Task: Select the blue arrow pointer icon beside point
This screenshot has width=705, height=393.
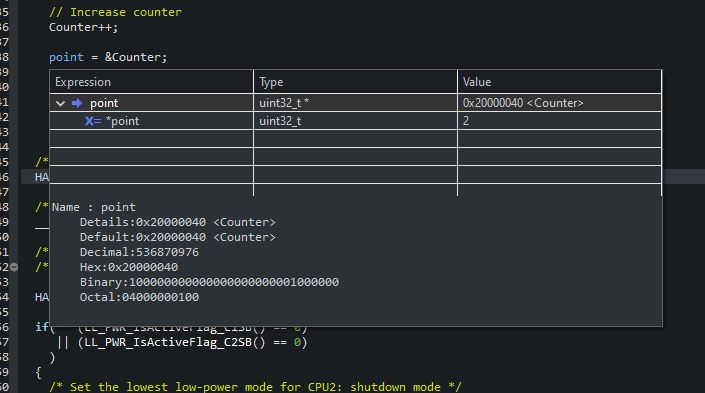Action: tap(77, 103)
